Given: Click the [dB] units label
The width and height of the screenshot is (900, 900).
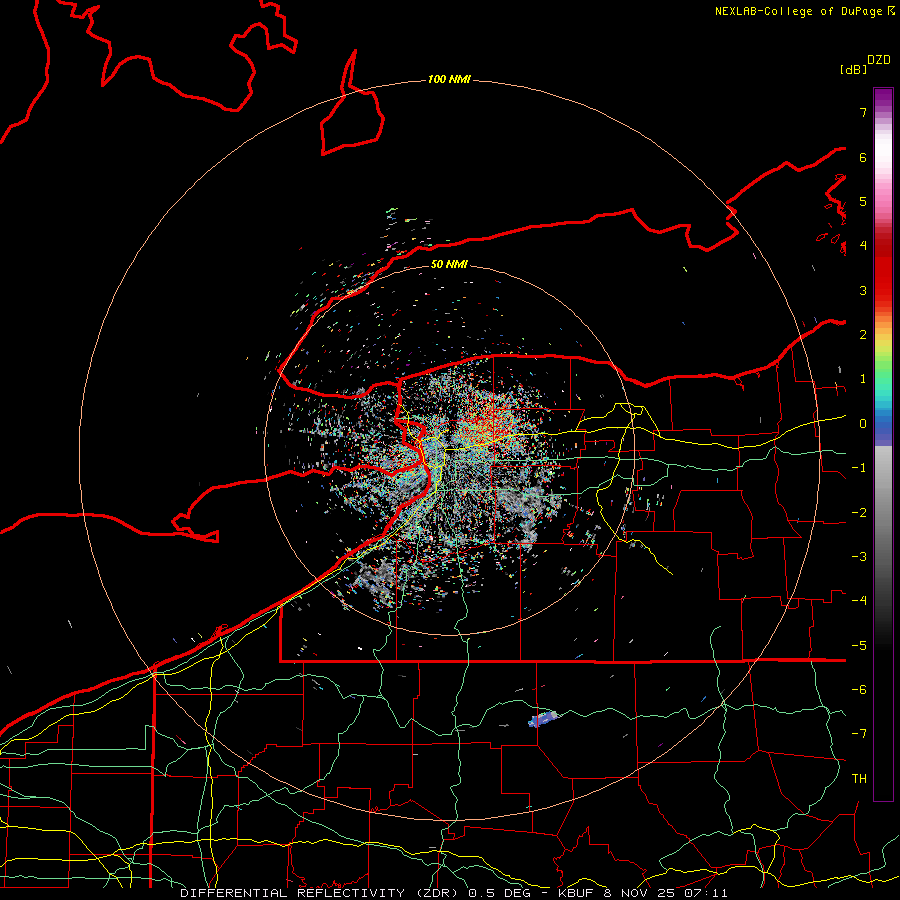Looking at the screenshot, I should [x=854, y=69].
